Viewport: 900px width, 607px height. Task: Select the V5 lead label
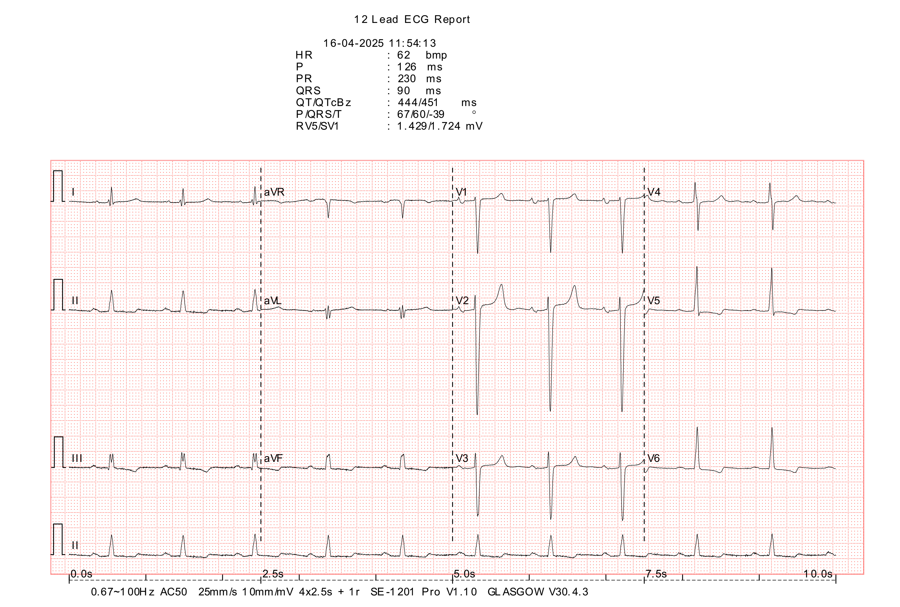654,300
